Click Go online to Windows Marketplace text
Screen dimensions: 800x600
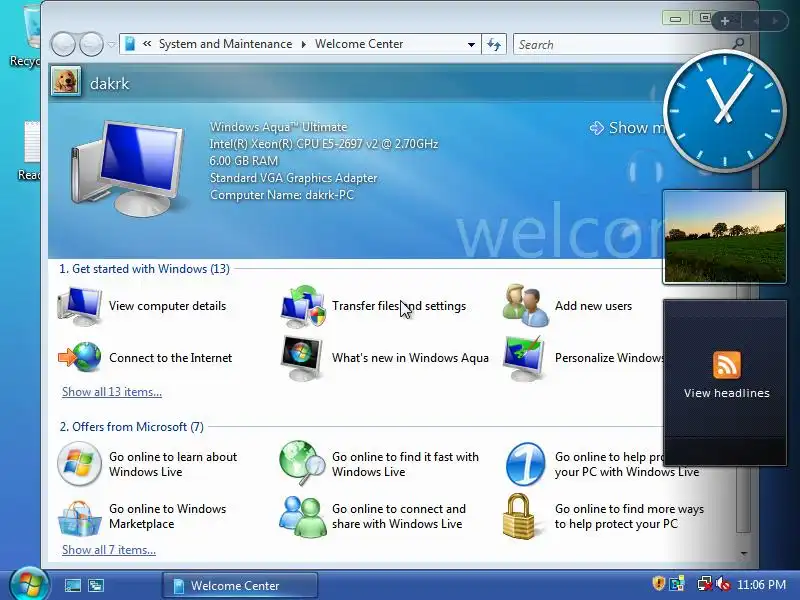(x=167, y=516)
